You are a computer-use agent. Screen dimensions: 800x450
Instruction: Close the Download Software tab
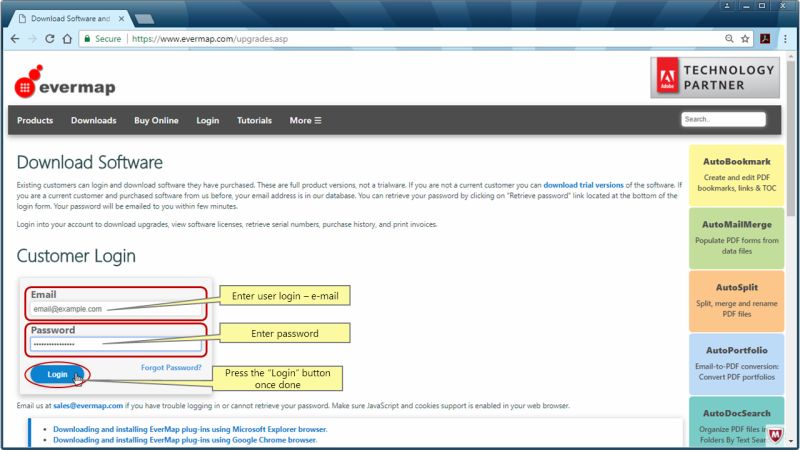(x=121, y=19)
